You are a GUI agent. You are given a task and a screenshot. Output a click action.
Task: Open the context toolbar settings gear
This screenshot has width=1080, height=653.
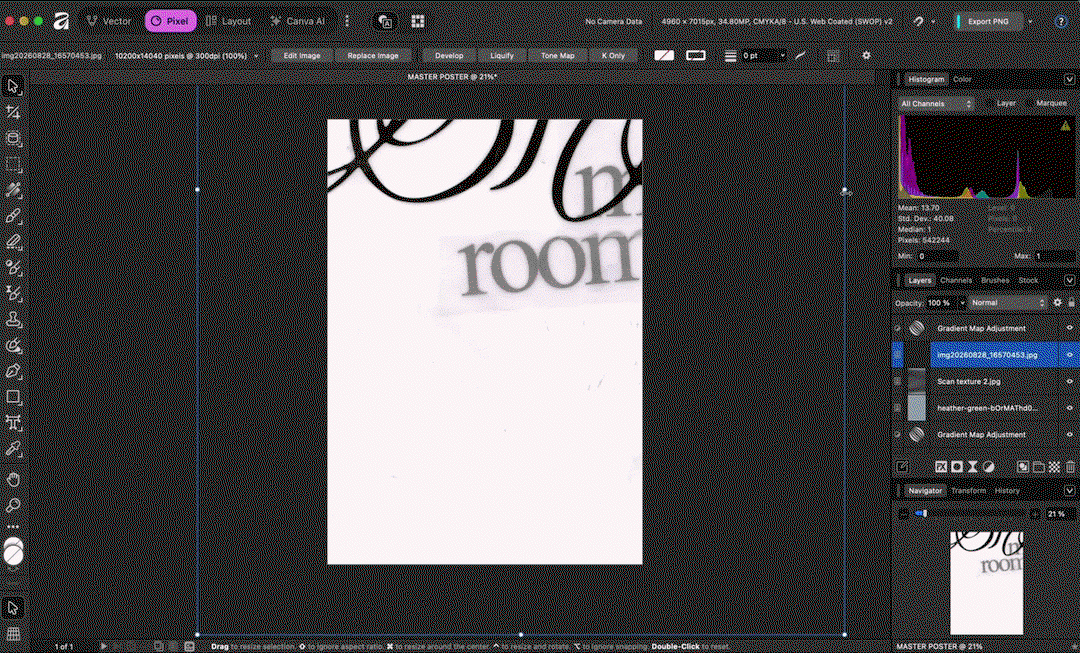[x=866, y=55]
